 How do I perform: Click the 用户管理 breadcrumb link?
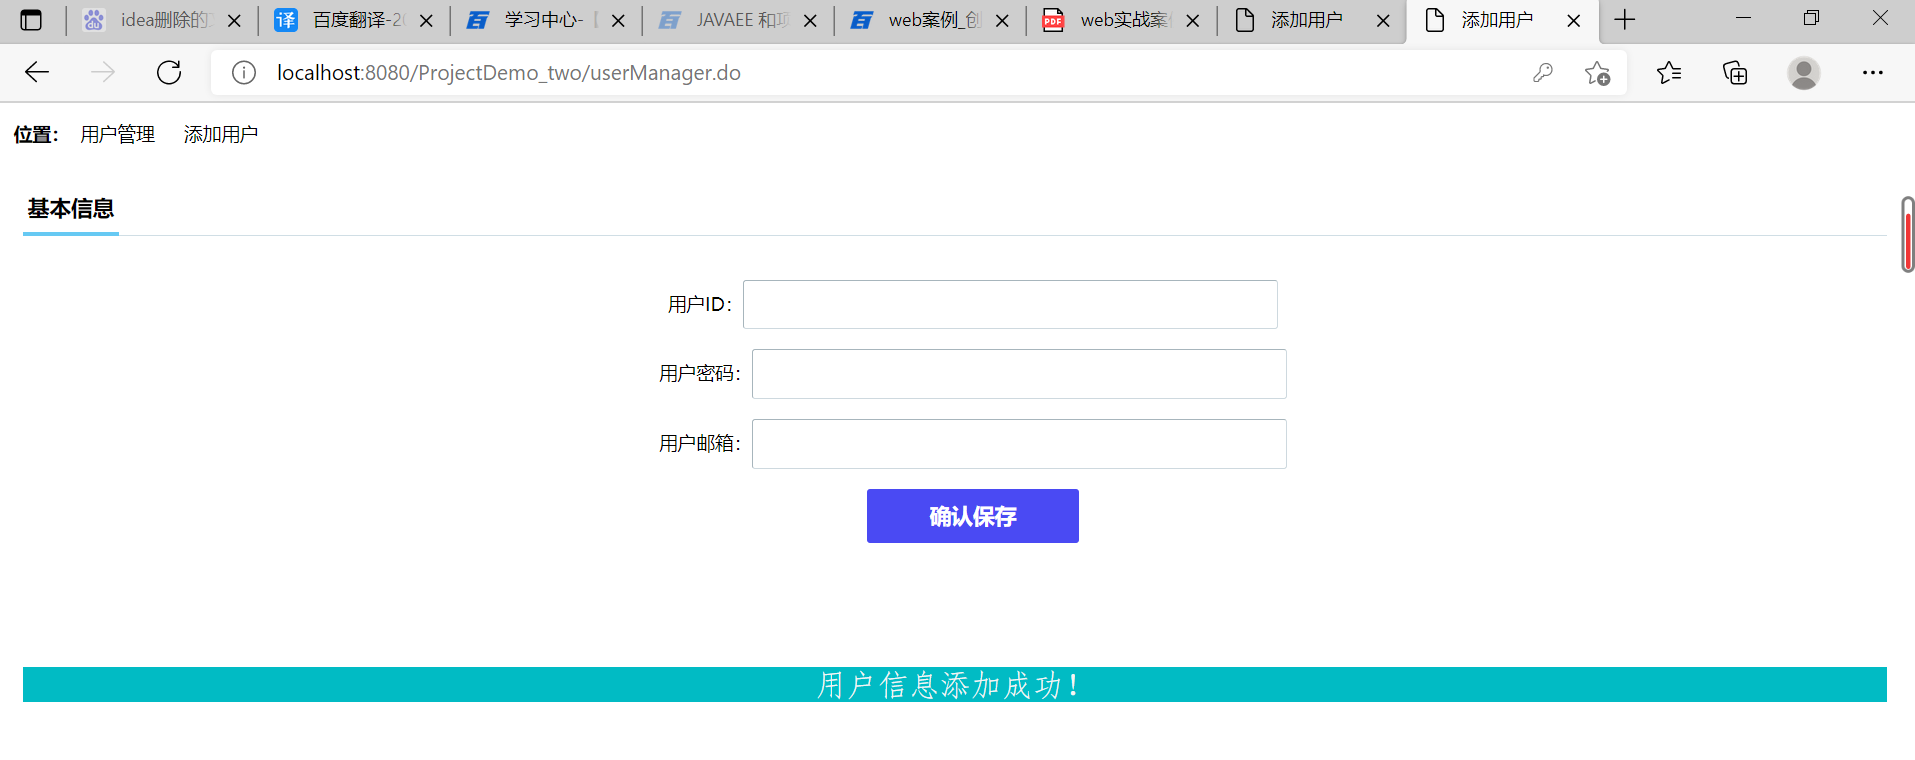[118, 134]
